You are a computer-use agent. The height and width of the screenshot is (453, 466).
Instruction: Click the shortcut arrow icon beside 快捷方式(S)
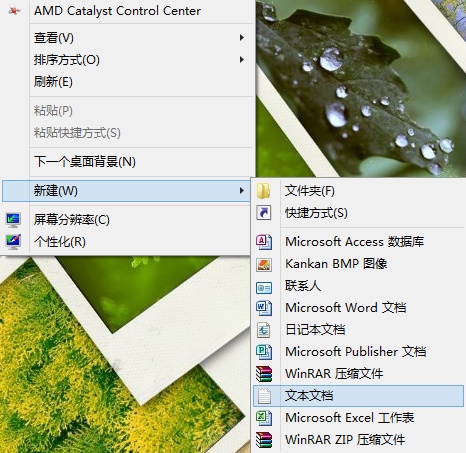[264, 213]
